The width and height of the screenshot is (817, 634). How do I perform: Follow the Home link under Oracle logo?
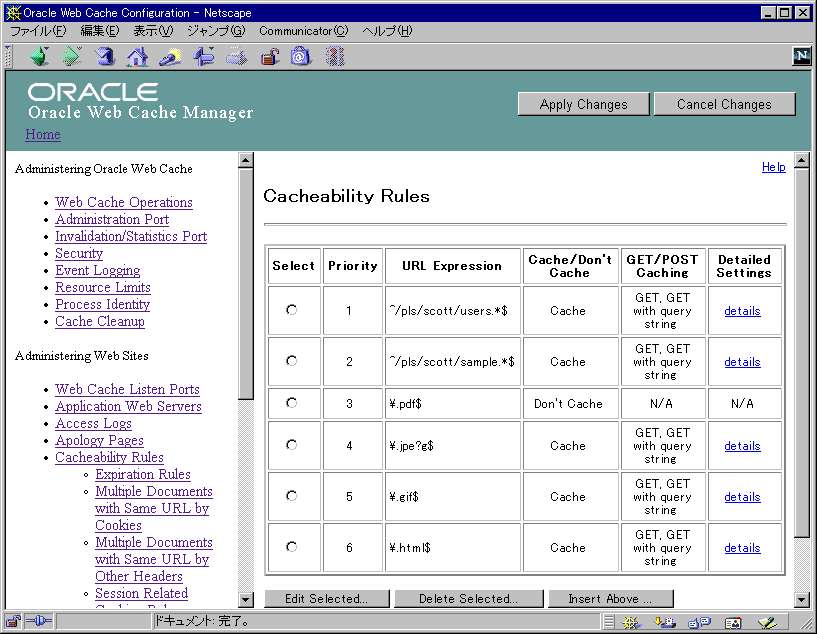(43, 134)
